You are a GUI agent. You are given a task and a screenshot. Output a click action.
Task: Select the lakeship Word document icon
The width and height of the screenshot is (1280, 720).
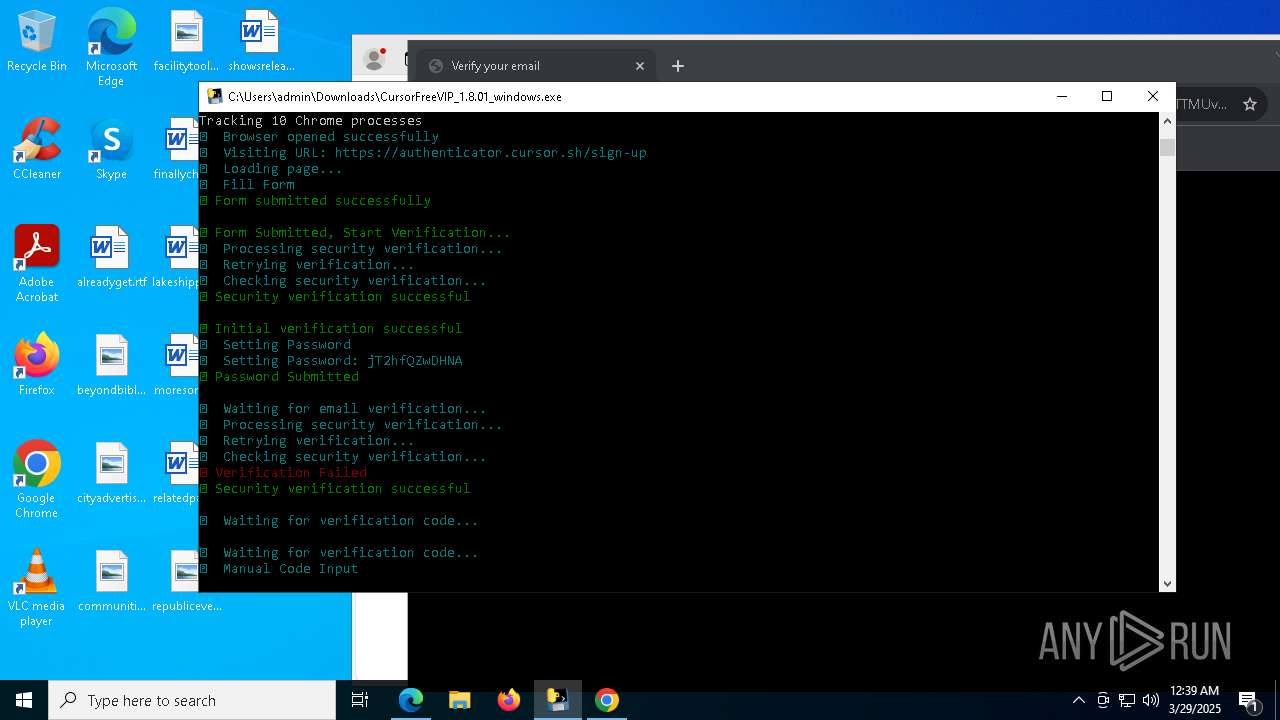pos(176,258)
